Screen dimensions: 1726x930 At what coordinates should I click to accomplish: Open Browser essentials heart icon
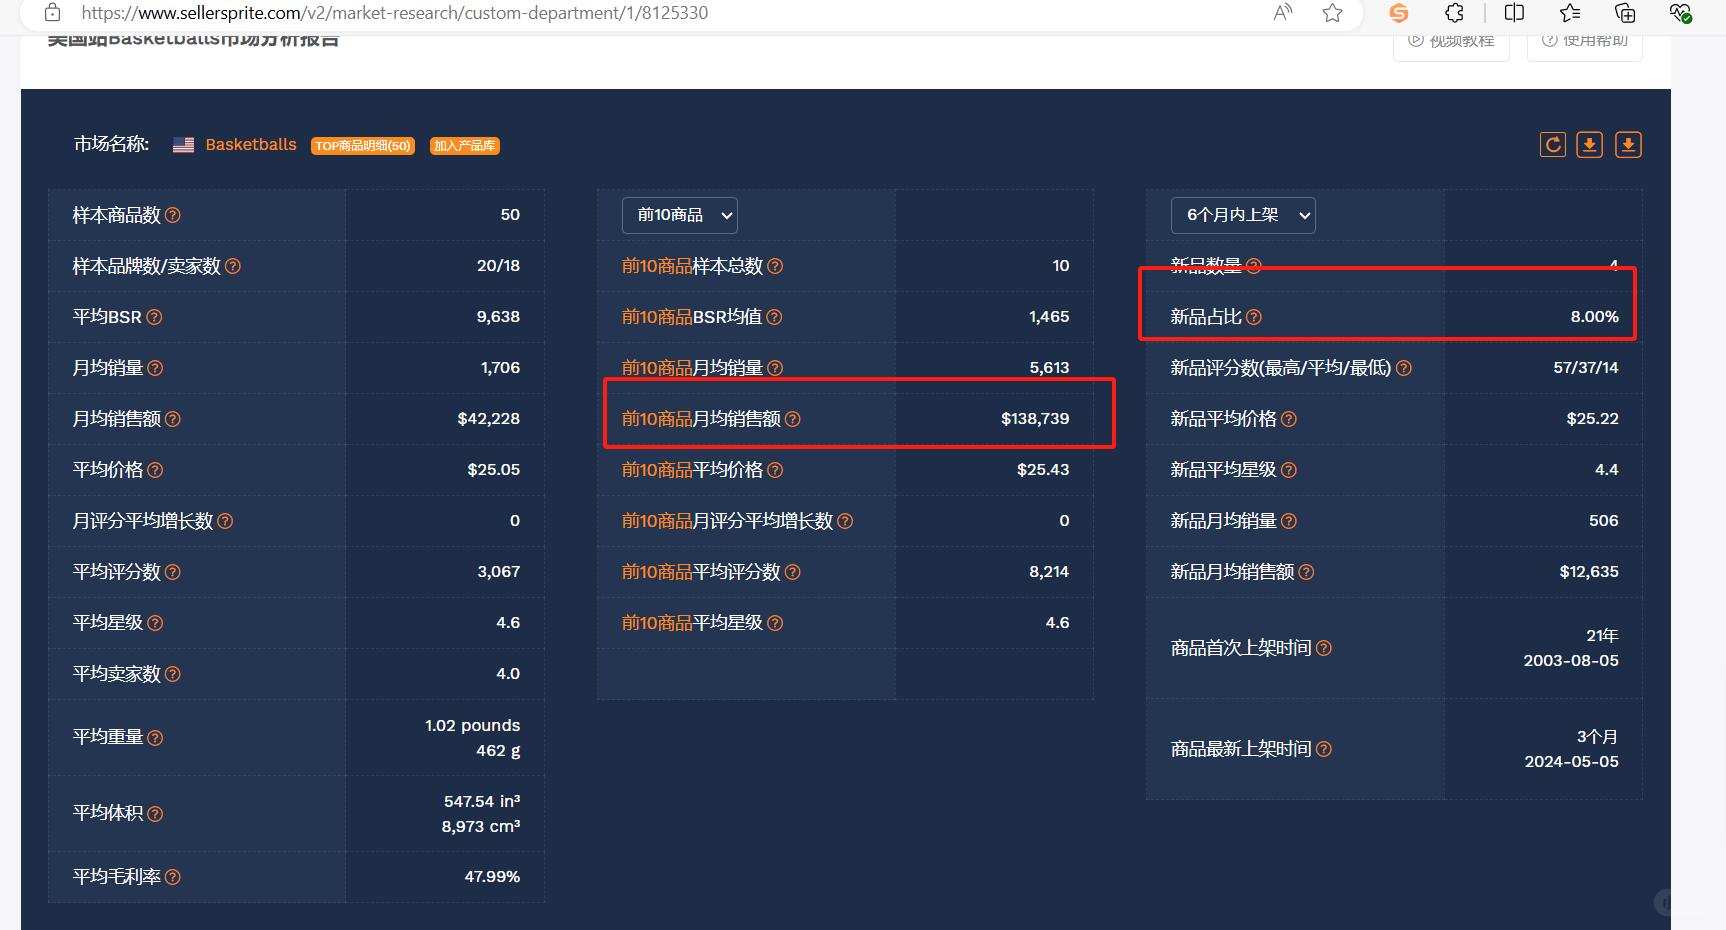pyautogui.click(x=1680, y=13)
